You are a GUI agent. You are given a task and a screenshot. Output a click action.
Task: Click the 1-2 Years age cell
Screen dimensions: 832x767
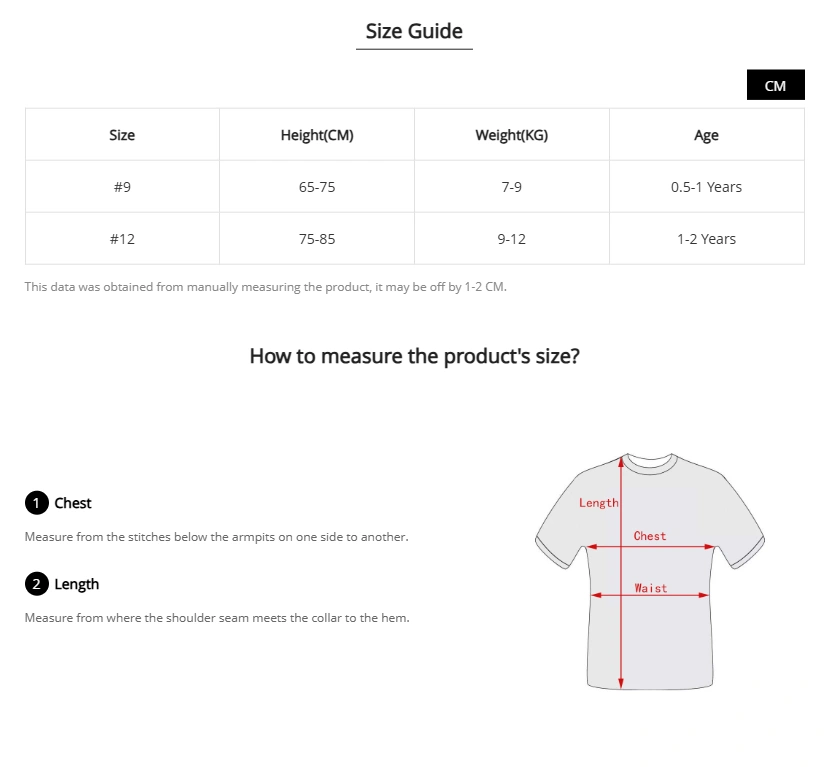tap(706, 239)
